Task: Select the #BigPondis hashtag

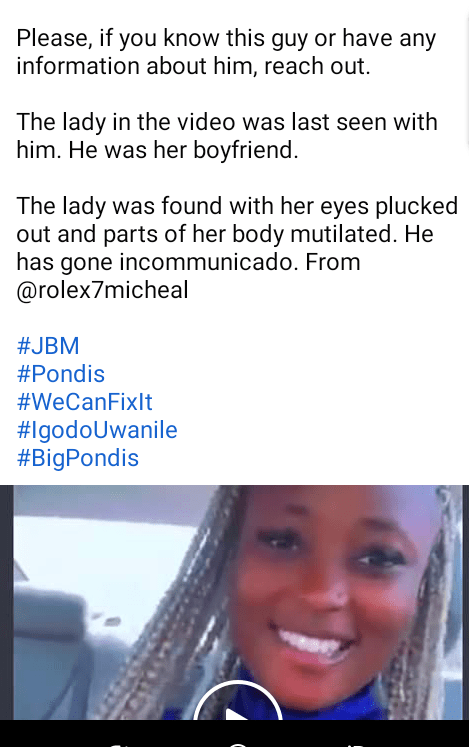Action: 78,458
